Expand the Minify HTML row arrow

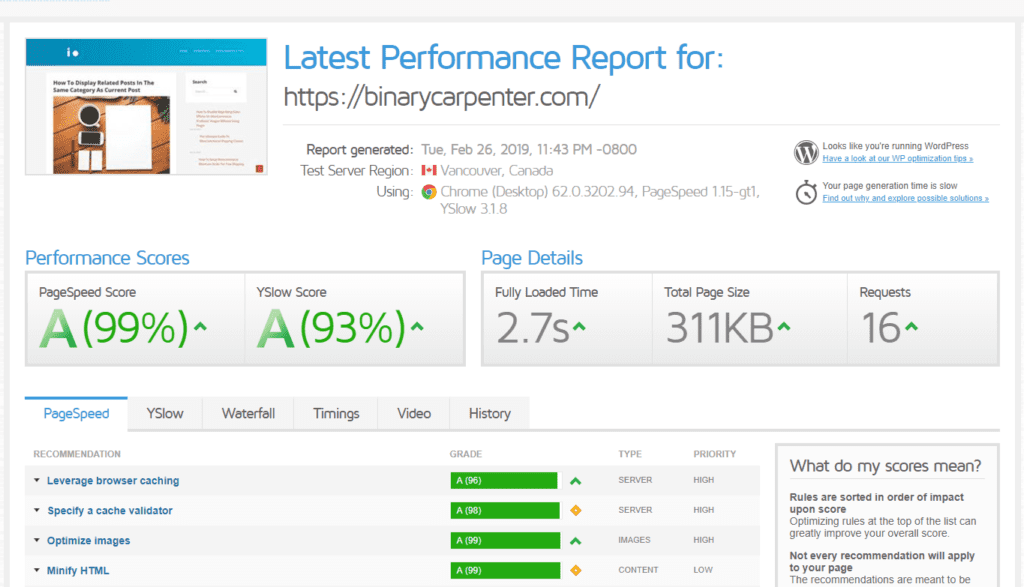[x=37, y=570]
